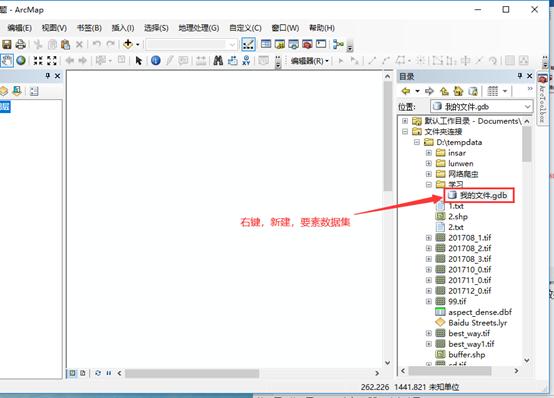Click the Find binoculars icon
The width and height of the screenshot is (554, 398).
coord(218,60)
